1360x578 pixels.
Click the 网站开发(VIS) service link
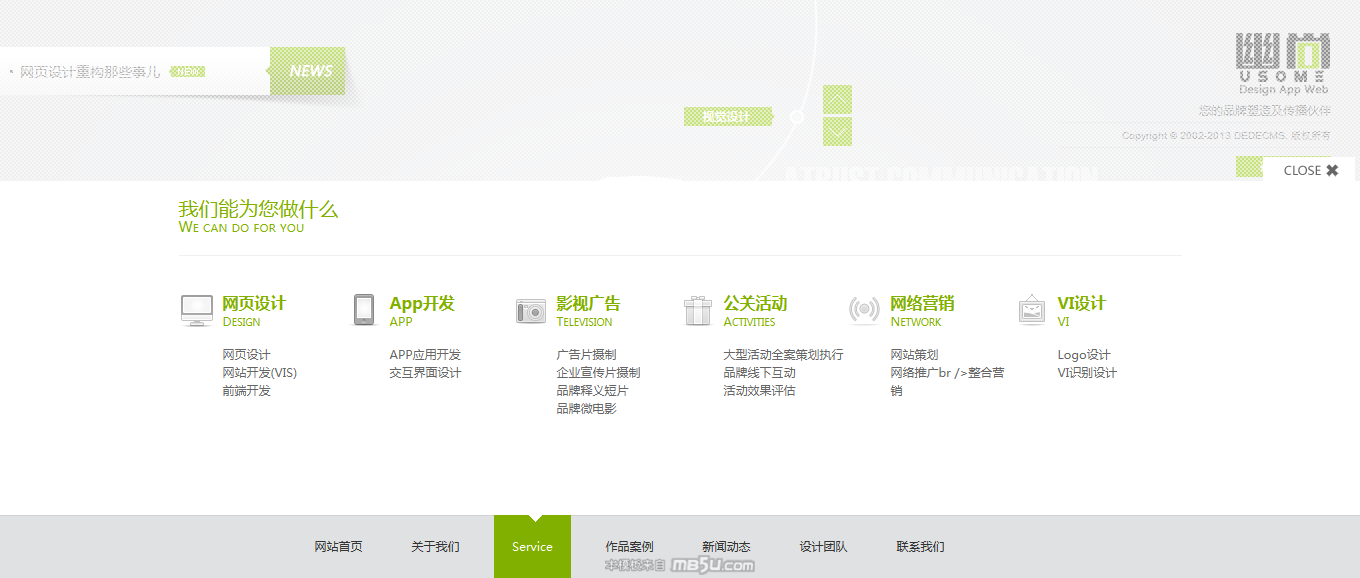tap(259, 373)
